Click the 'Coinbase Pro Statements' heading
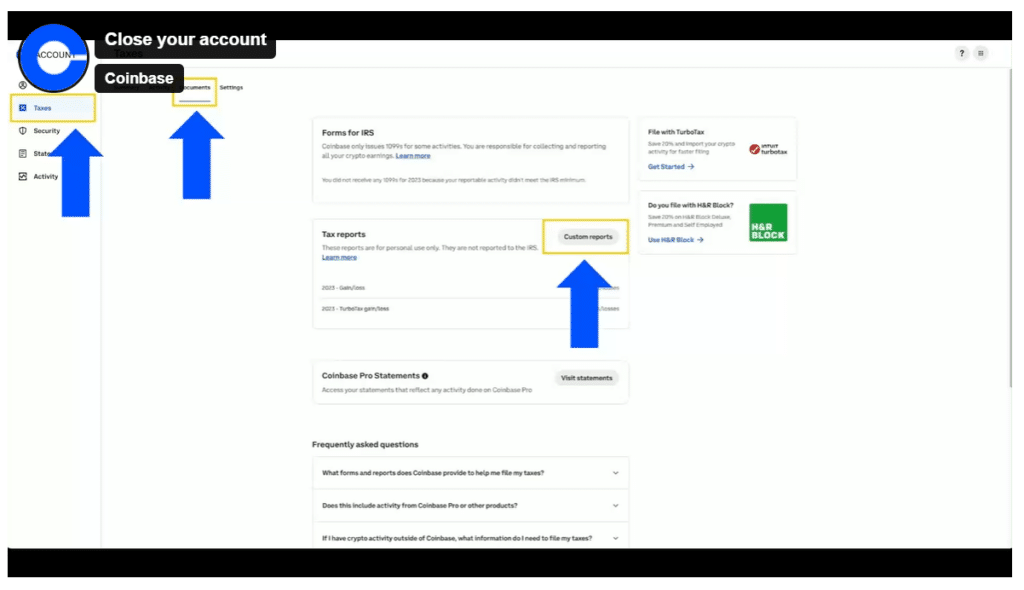Image resolution: width=1024 pixels, height=590 pixels. pyautogui.click(x=370, y=376)
